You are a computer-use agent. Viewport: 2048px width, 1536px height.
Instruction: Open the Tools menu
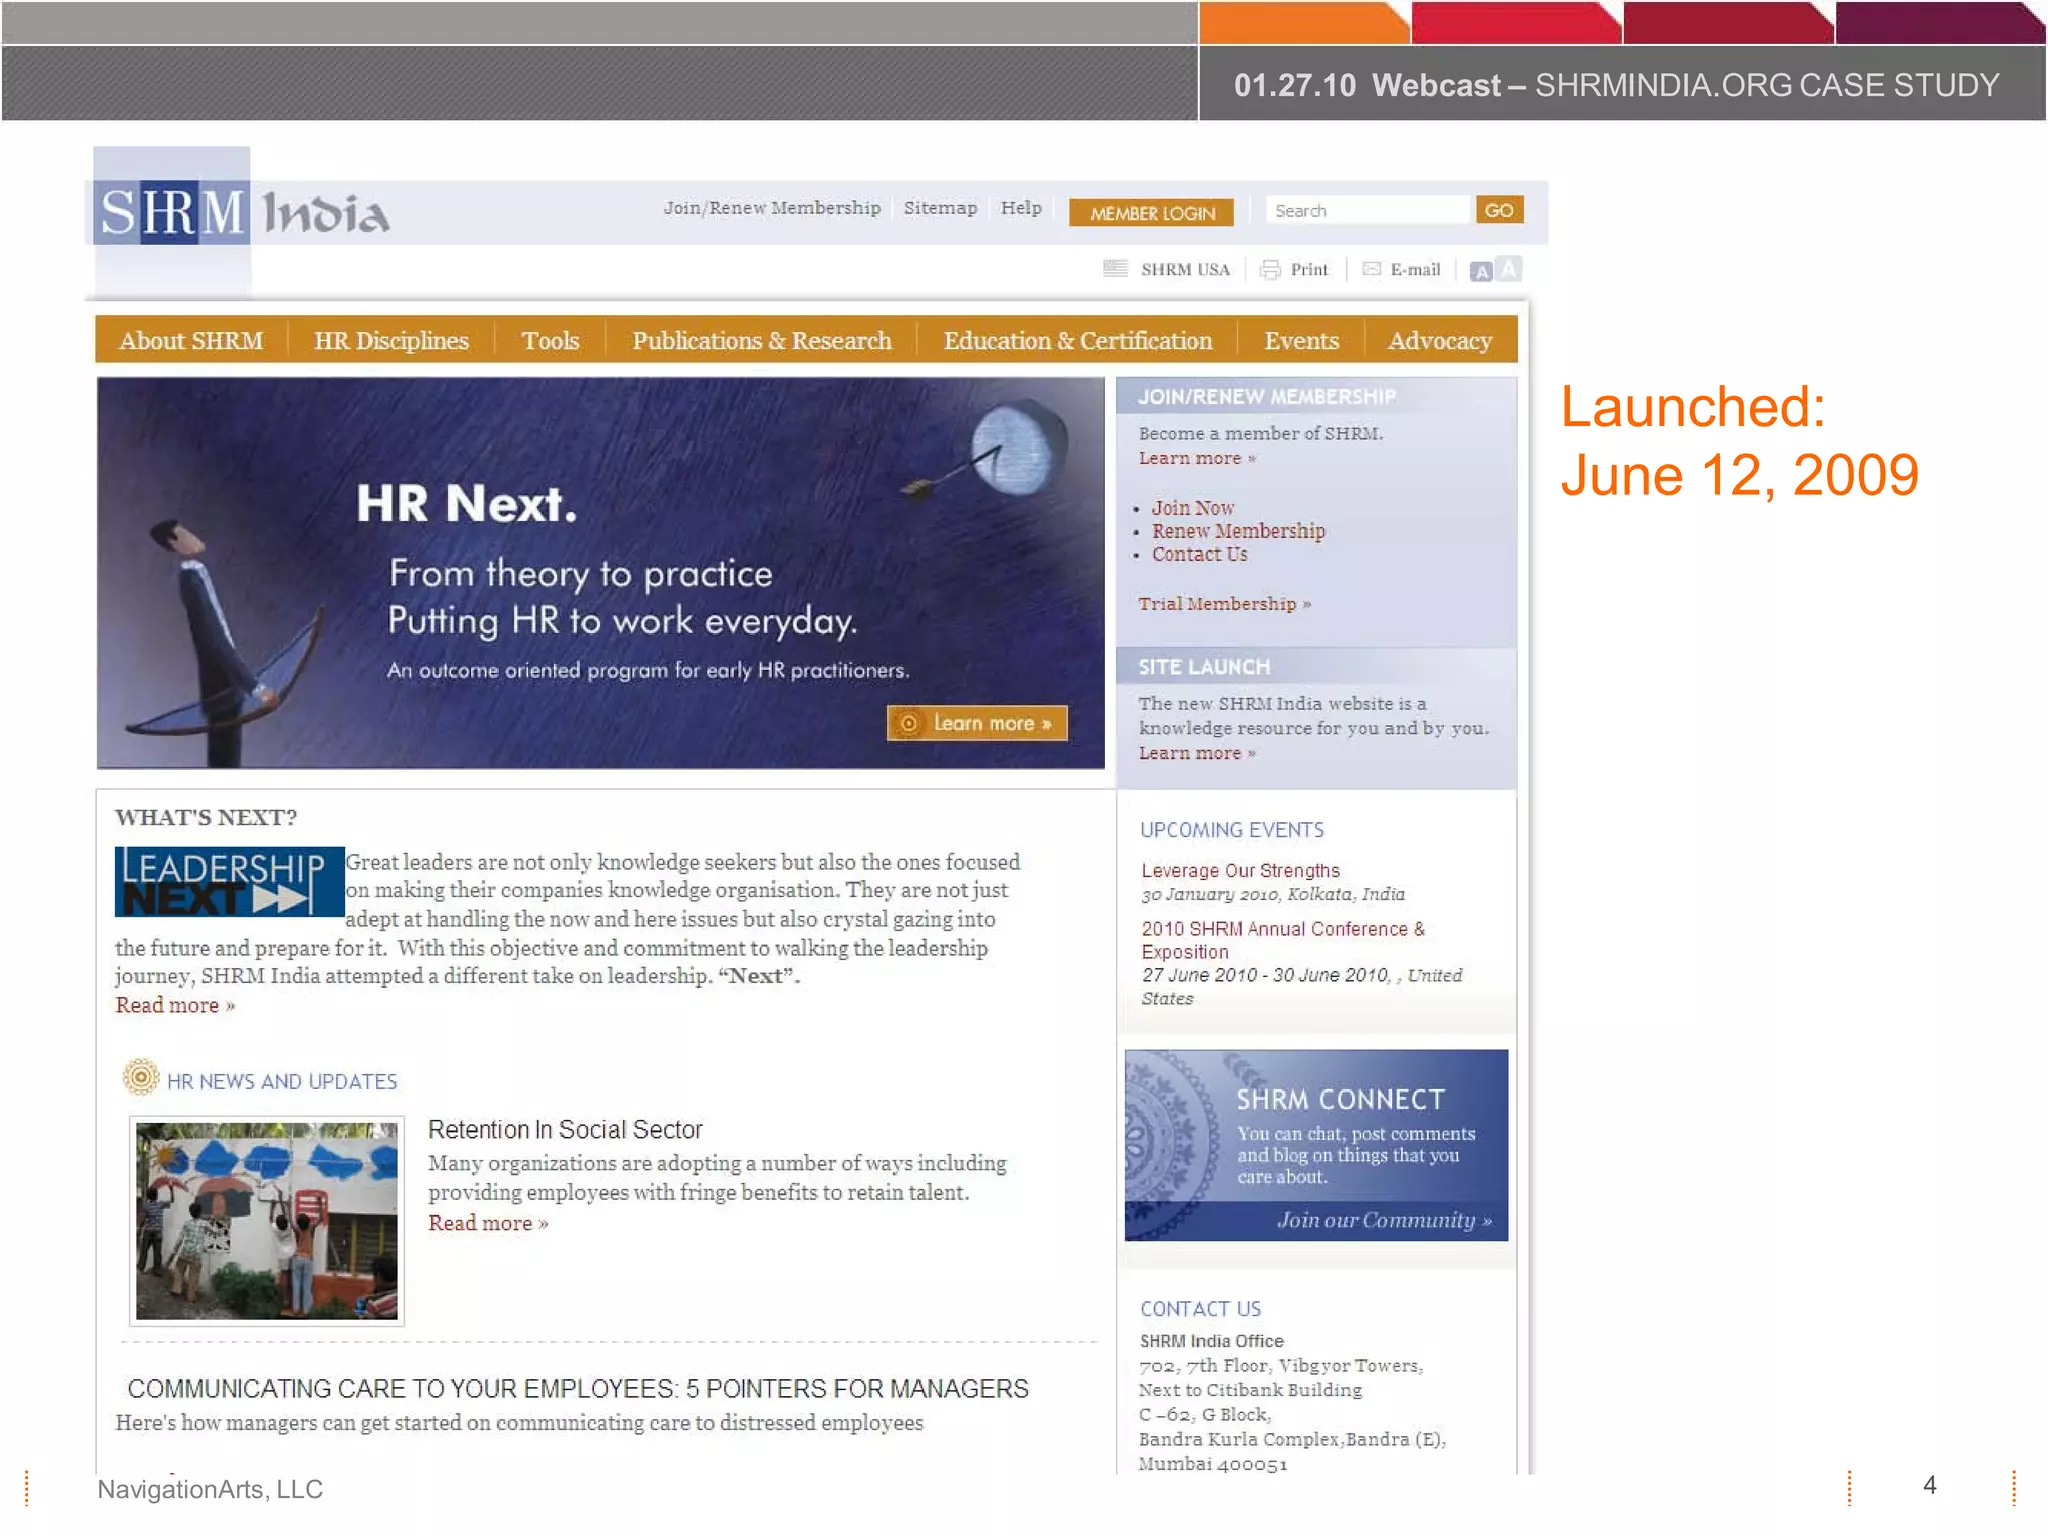[x=550, y=340]
